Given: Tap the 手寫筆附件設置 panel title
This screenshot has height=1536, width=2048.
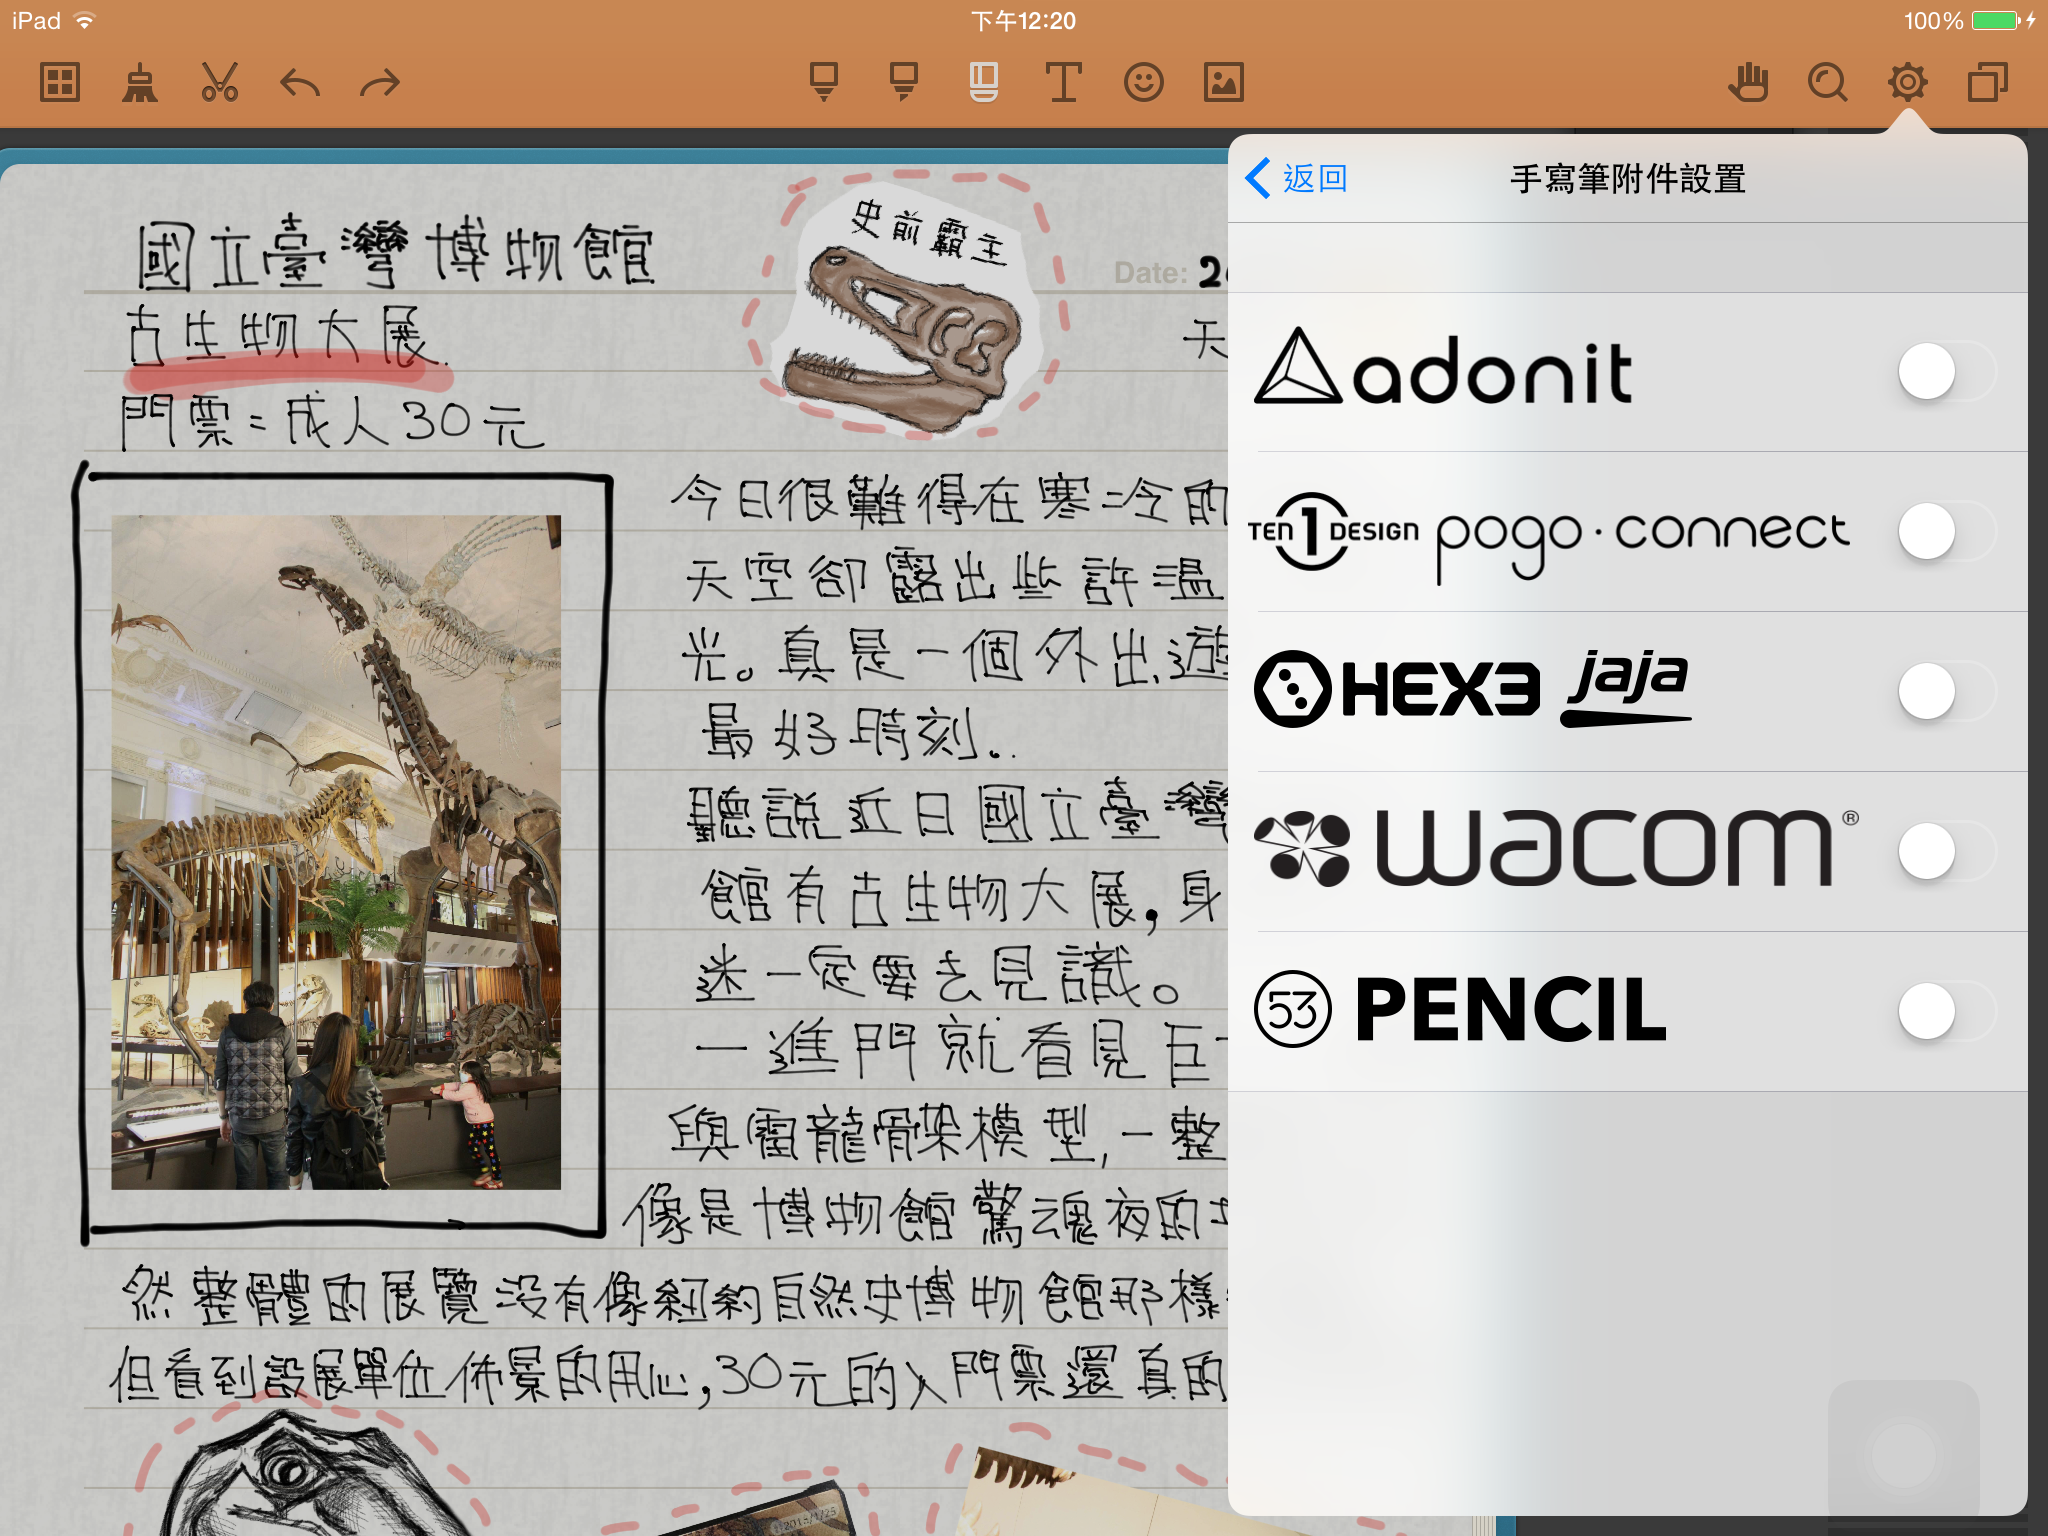Looking at the screenshot, I should [x=1628, y=179].
